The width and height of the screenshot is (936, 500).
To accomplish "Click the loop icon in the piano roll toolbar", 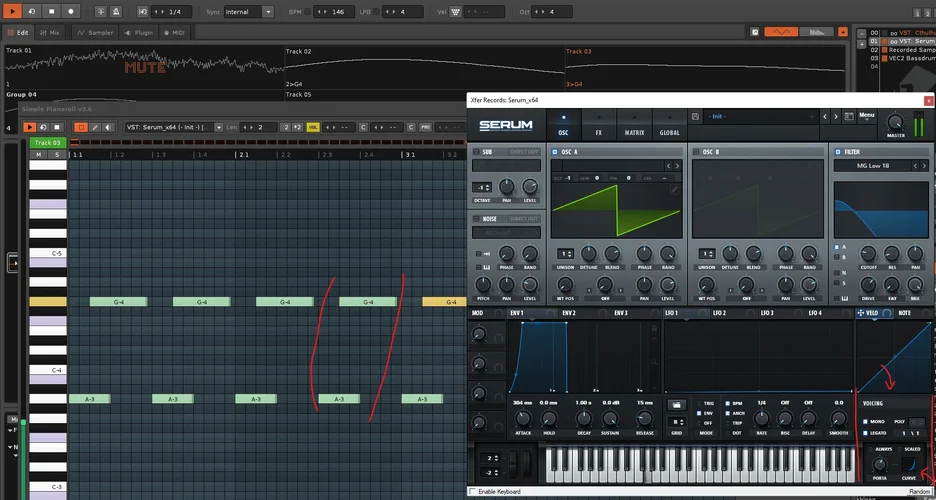I will click(44, 127).
